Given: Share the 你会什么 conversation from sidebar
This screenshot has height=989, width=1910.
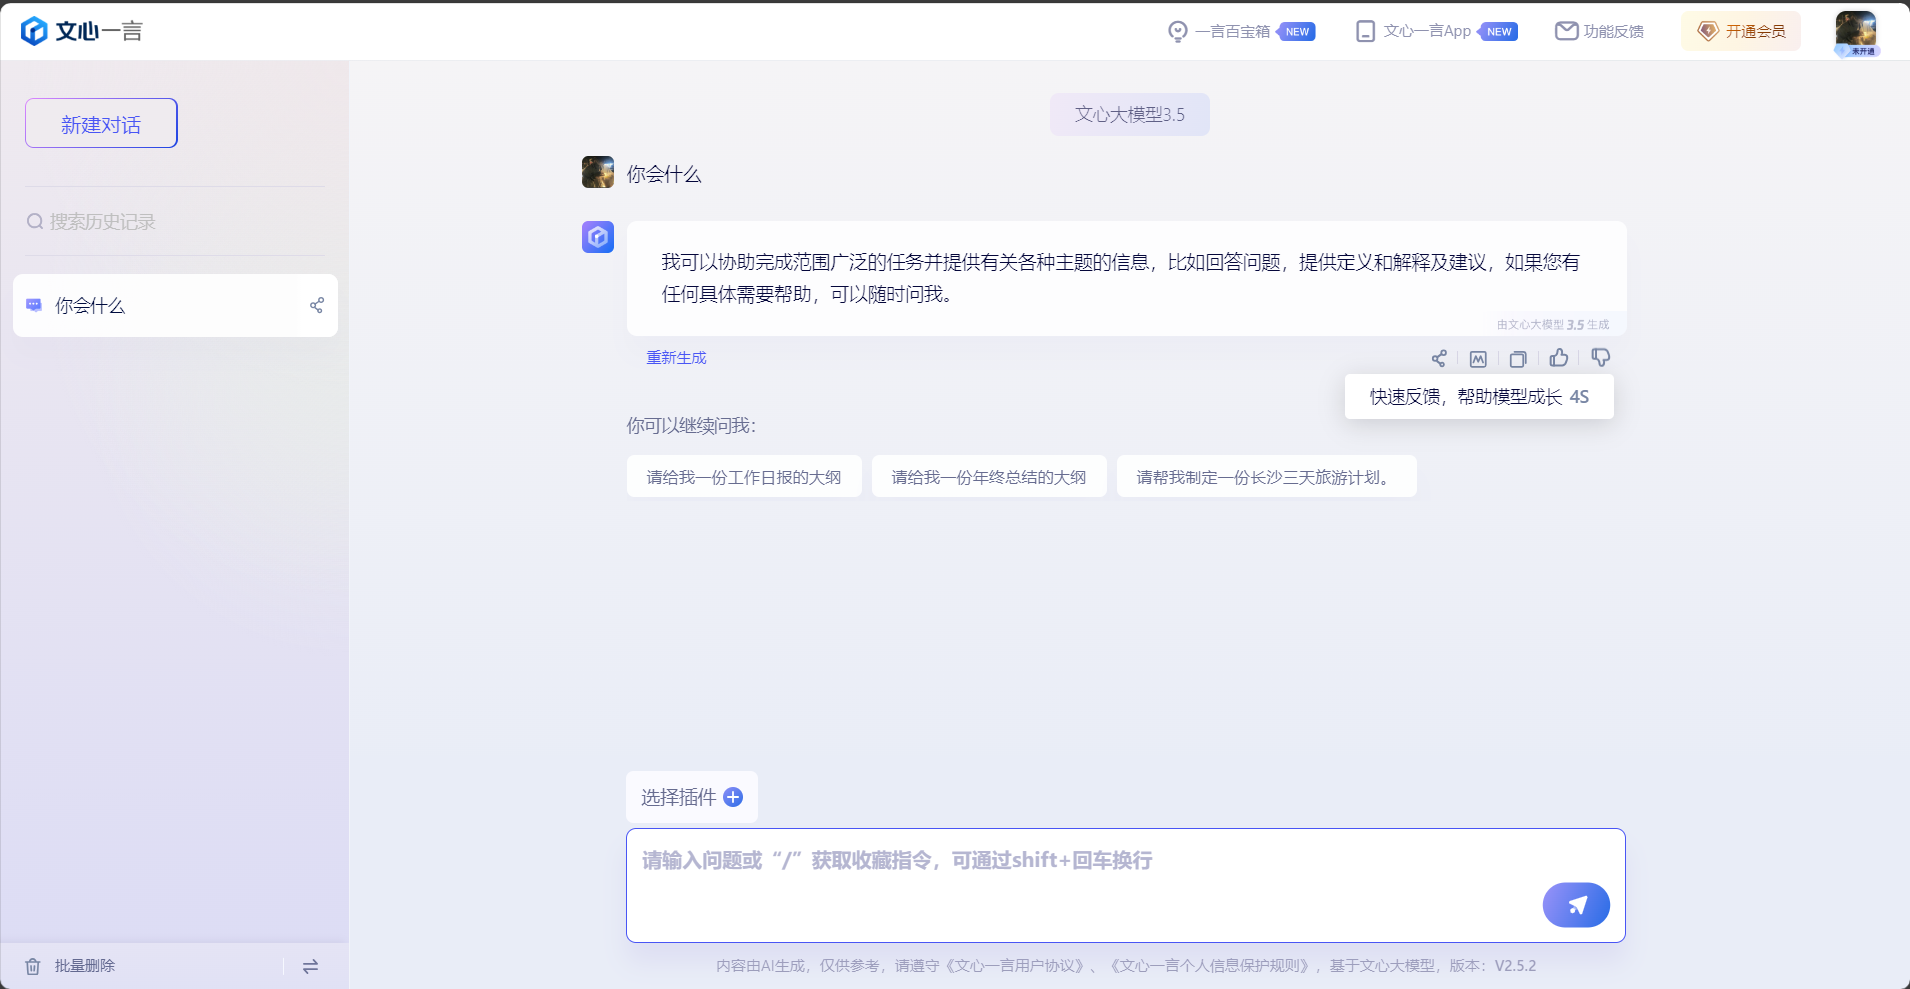Looking at the screenshot, I should 317,305.
